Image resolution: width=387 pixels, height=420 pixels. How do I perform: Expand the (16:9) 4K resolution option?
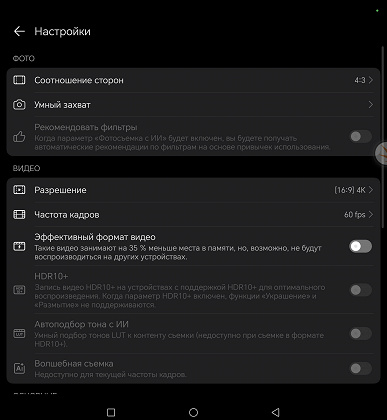353,190
